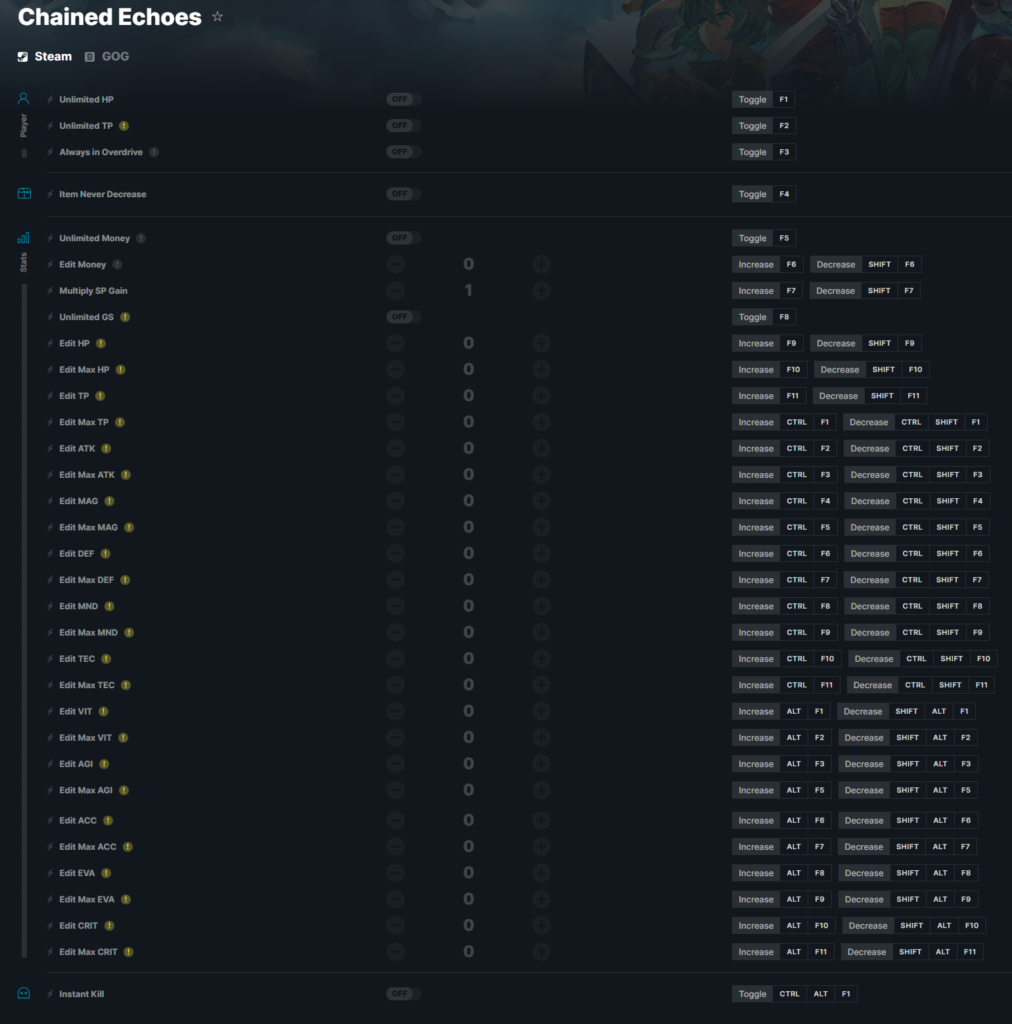Screen dimensions: 1012x1024
Task: Jump to Stats category bar-chart icon
Action: point(24,238)
